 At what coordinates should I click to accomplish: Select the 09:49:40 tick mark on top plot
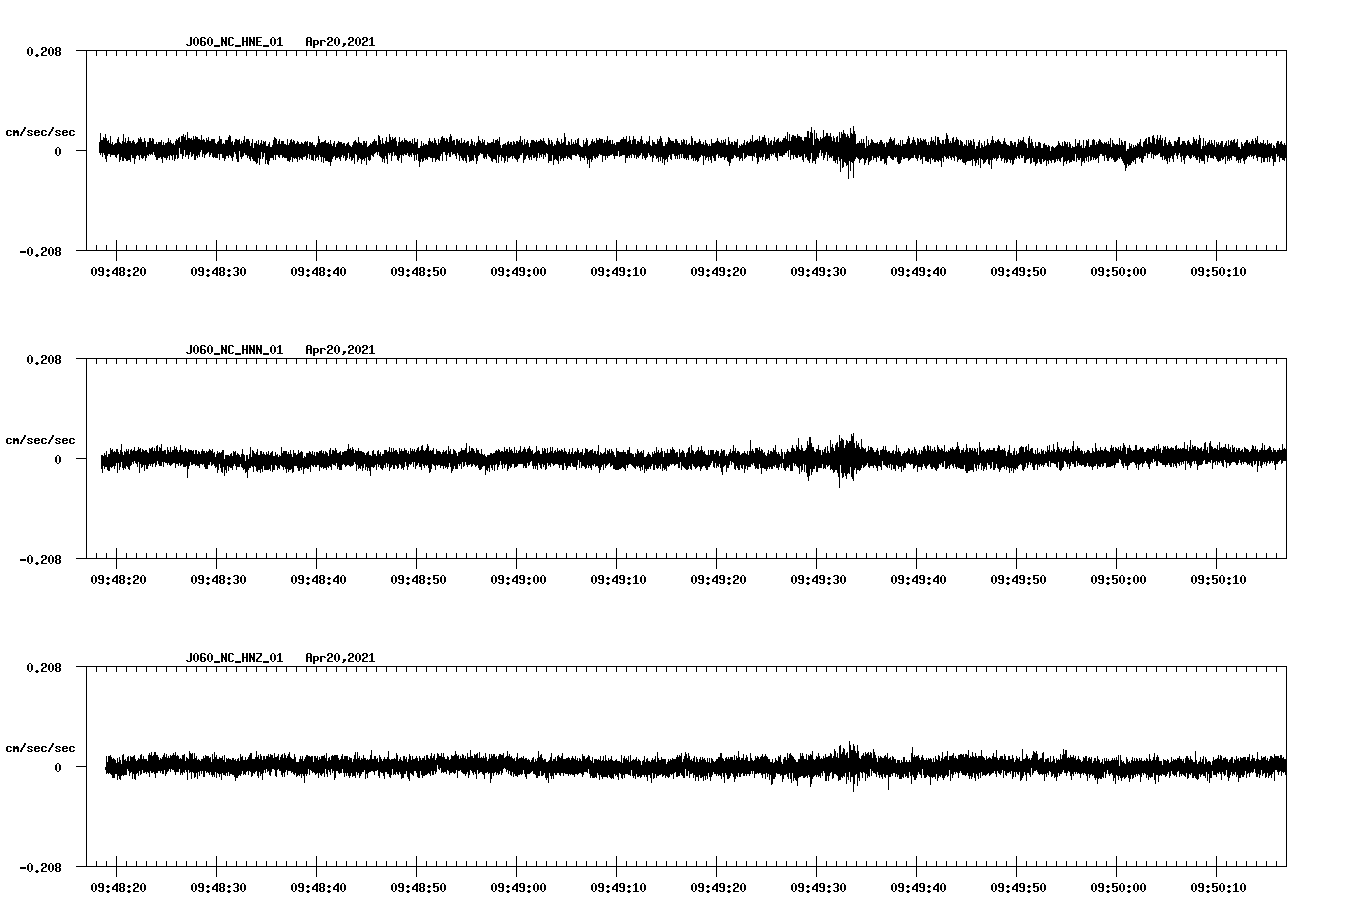tap(917, 254)
